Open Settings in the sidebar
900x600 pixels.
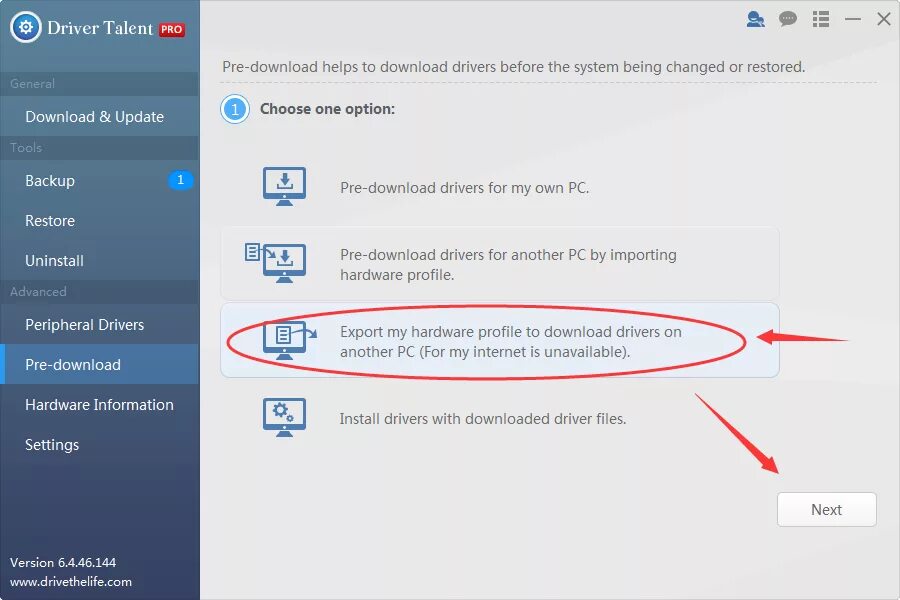click(x=100, y=445)
